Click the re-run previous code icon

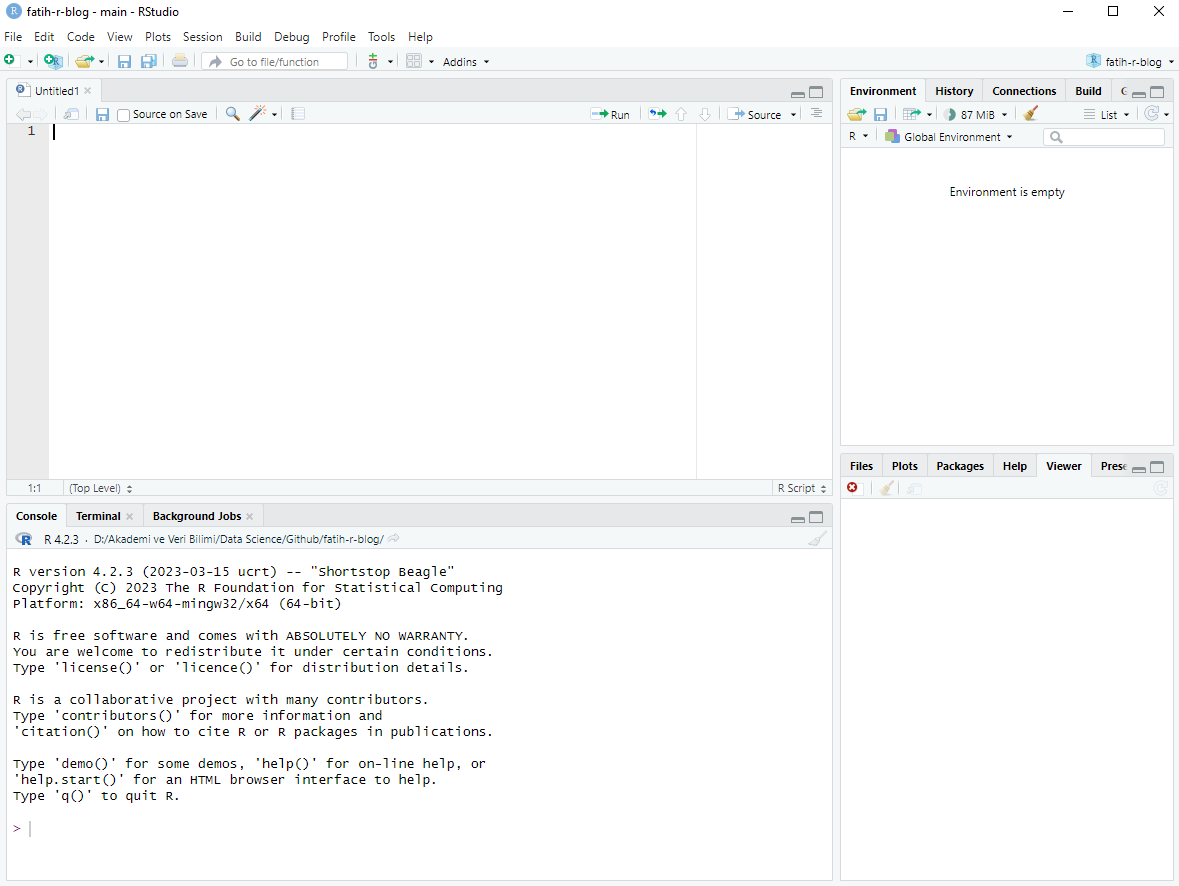pos(656,114)
